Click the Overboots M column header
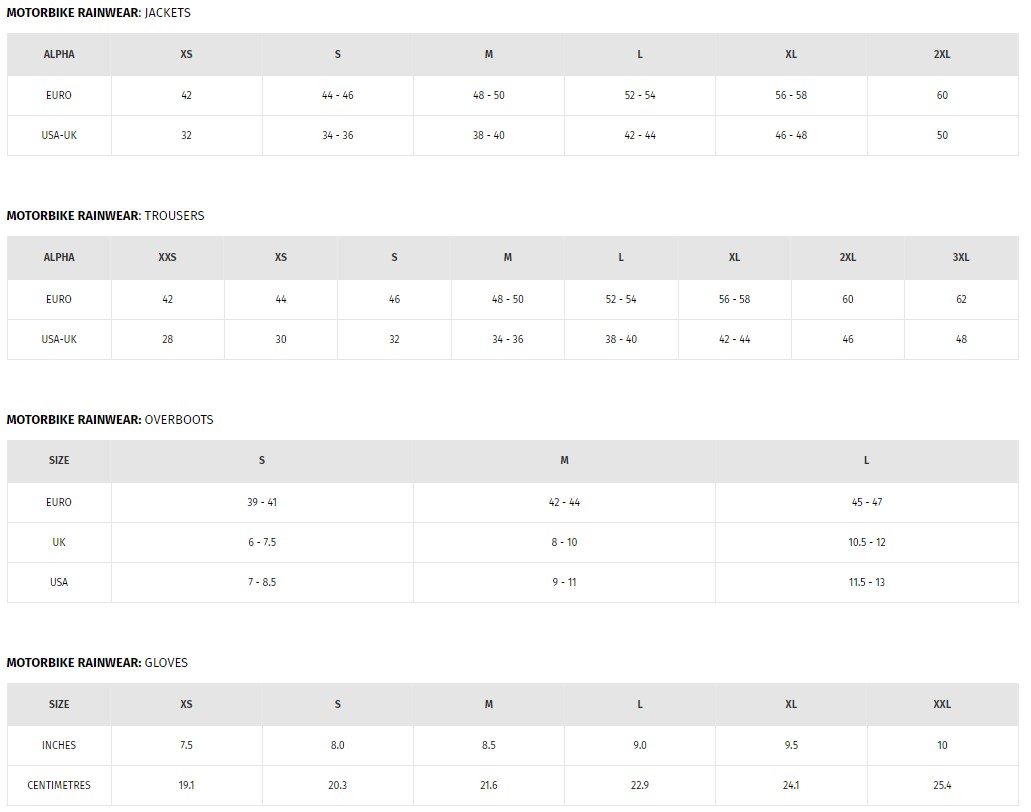The width and height of the screenshot is (1031, 812). pos(564,461)
